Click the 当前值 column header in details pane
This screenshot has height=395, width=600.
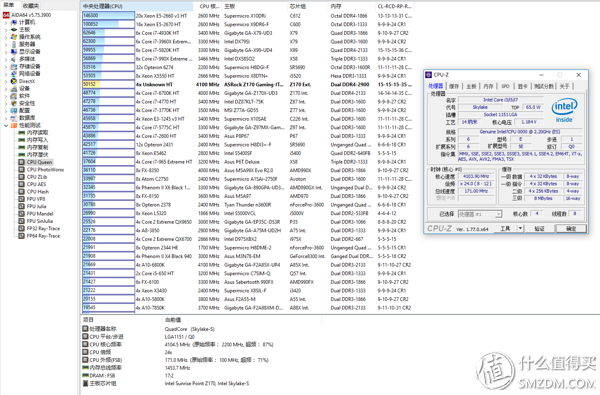point(241,320)
